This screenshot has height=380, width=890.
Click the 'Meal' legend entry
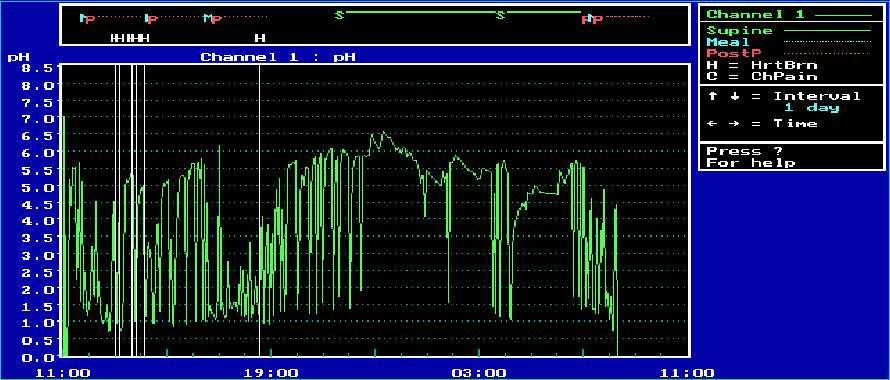click(x=728, y=42)
